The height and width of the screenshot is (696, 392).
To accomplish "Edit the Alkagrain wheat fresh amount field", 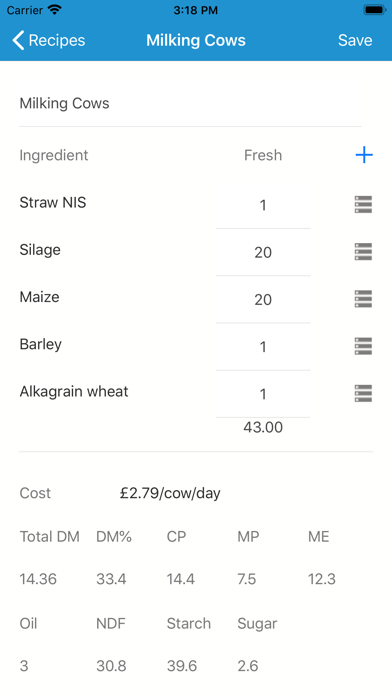I will [263, 394].
